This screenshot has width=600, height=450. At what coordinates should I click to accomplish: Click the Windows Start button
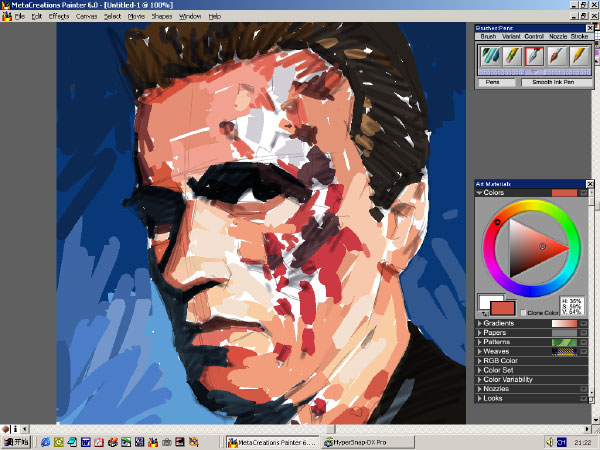(x=16, y=442)
